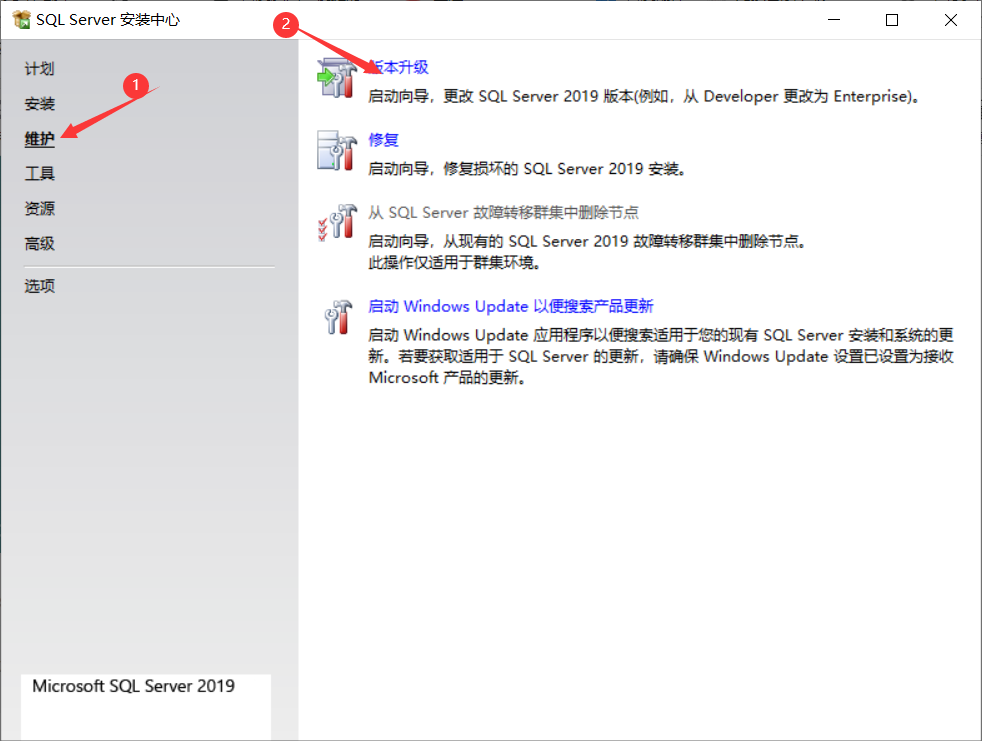The image size is (982, 741).
Task: Select 资源 in the sidebar
Action: [39, 208]
